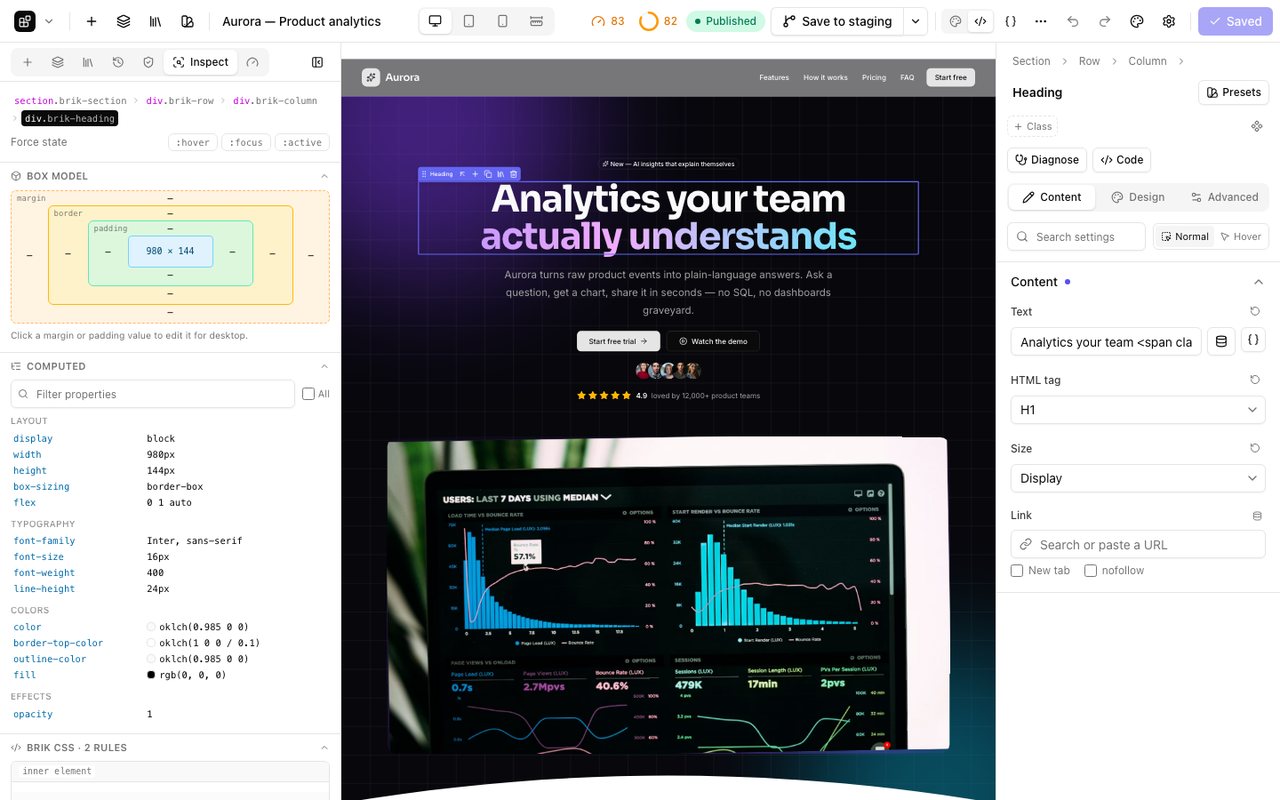This screenshot has height=800, width=1280.
Task: Toggle the All properties checkbox
Action: pos(308,394)
